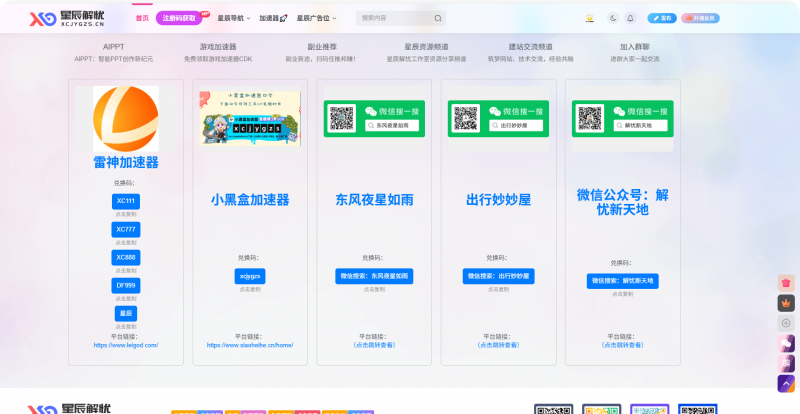Image resolution: width=800 pixels, height=414 pixels.
Task: Open the www.leigod.com platform link
Action: point(126,345)
